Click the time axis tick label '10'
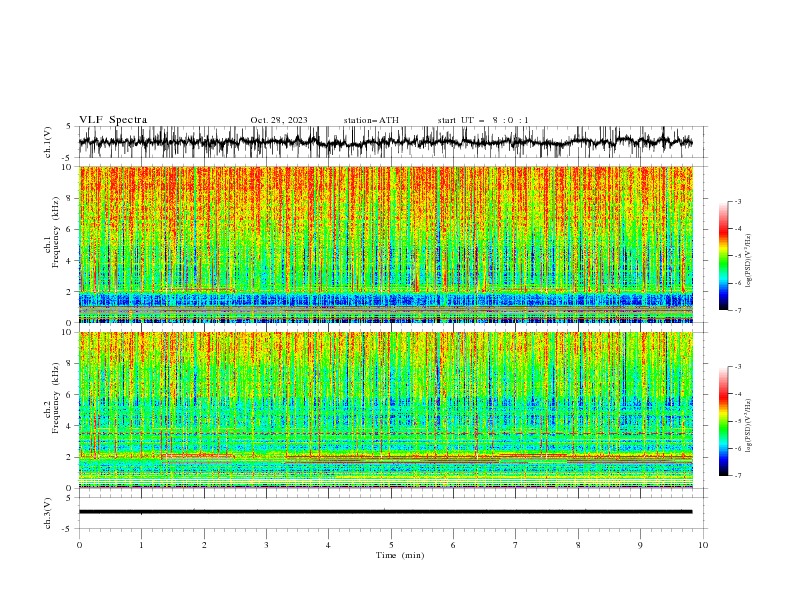 (x=703, y=545)
